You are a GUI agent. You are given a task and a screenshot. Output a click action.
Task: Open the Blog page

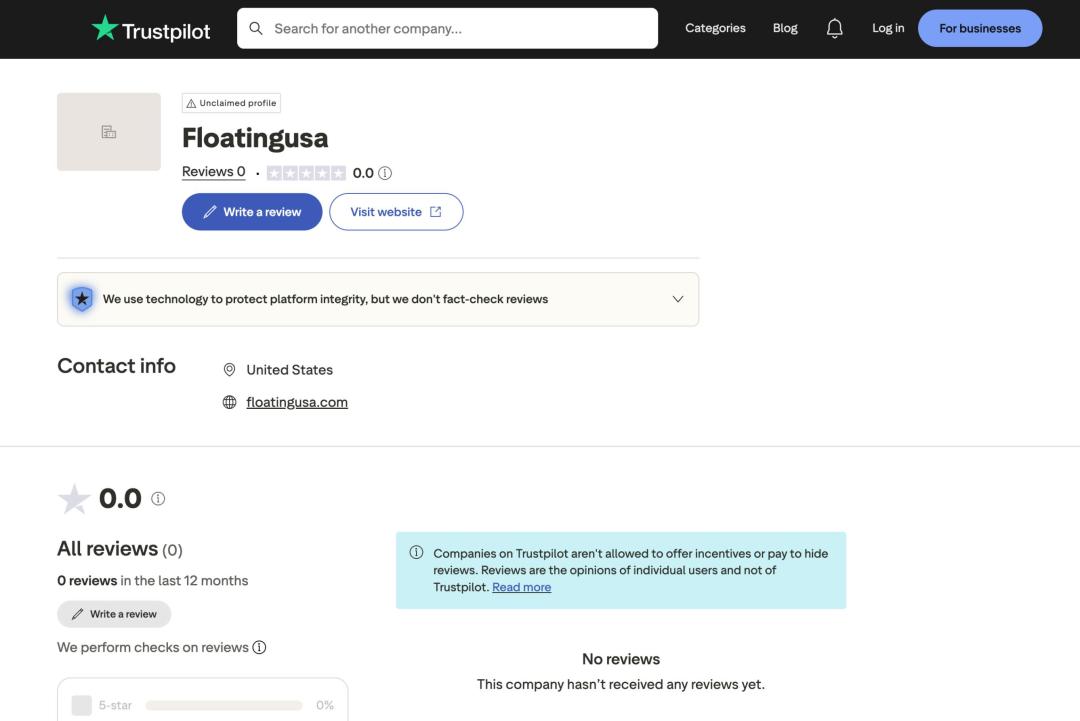[x=785, y=28]
